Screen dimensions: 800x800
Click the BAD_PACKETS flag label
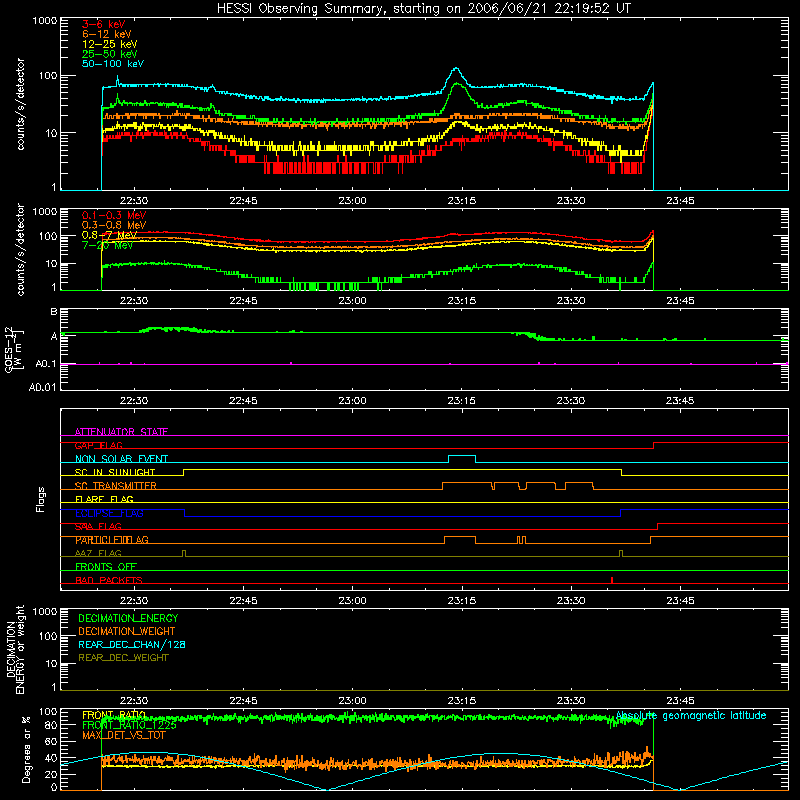point(109,580)
